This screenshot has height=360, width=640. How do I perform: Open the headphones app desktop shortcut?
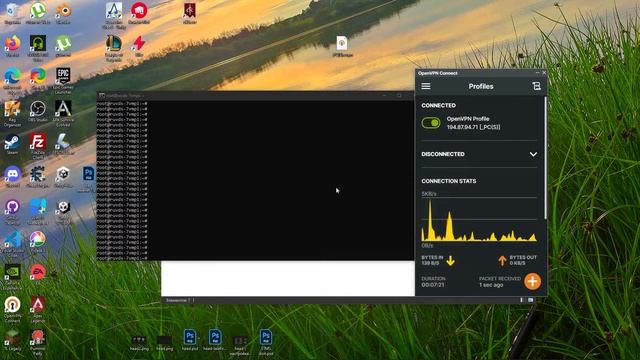(38, 48)
